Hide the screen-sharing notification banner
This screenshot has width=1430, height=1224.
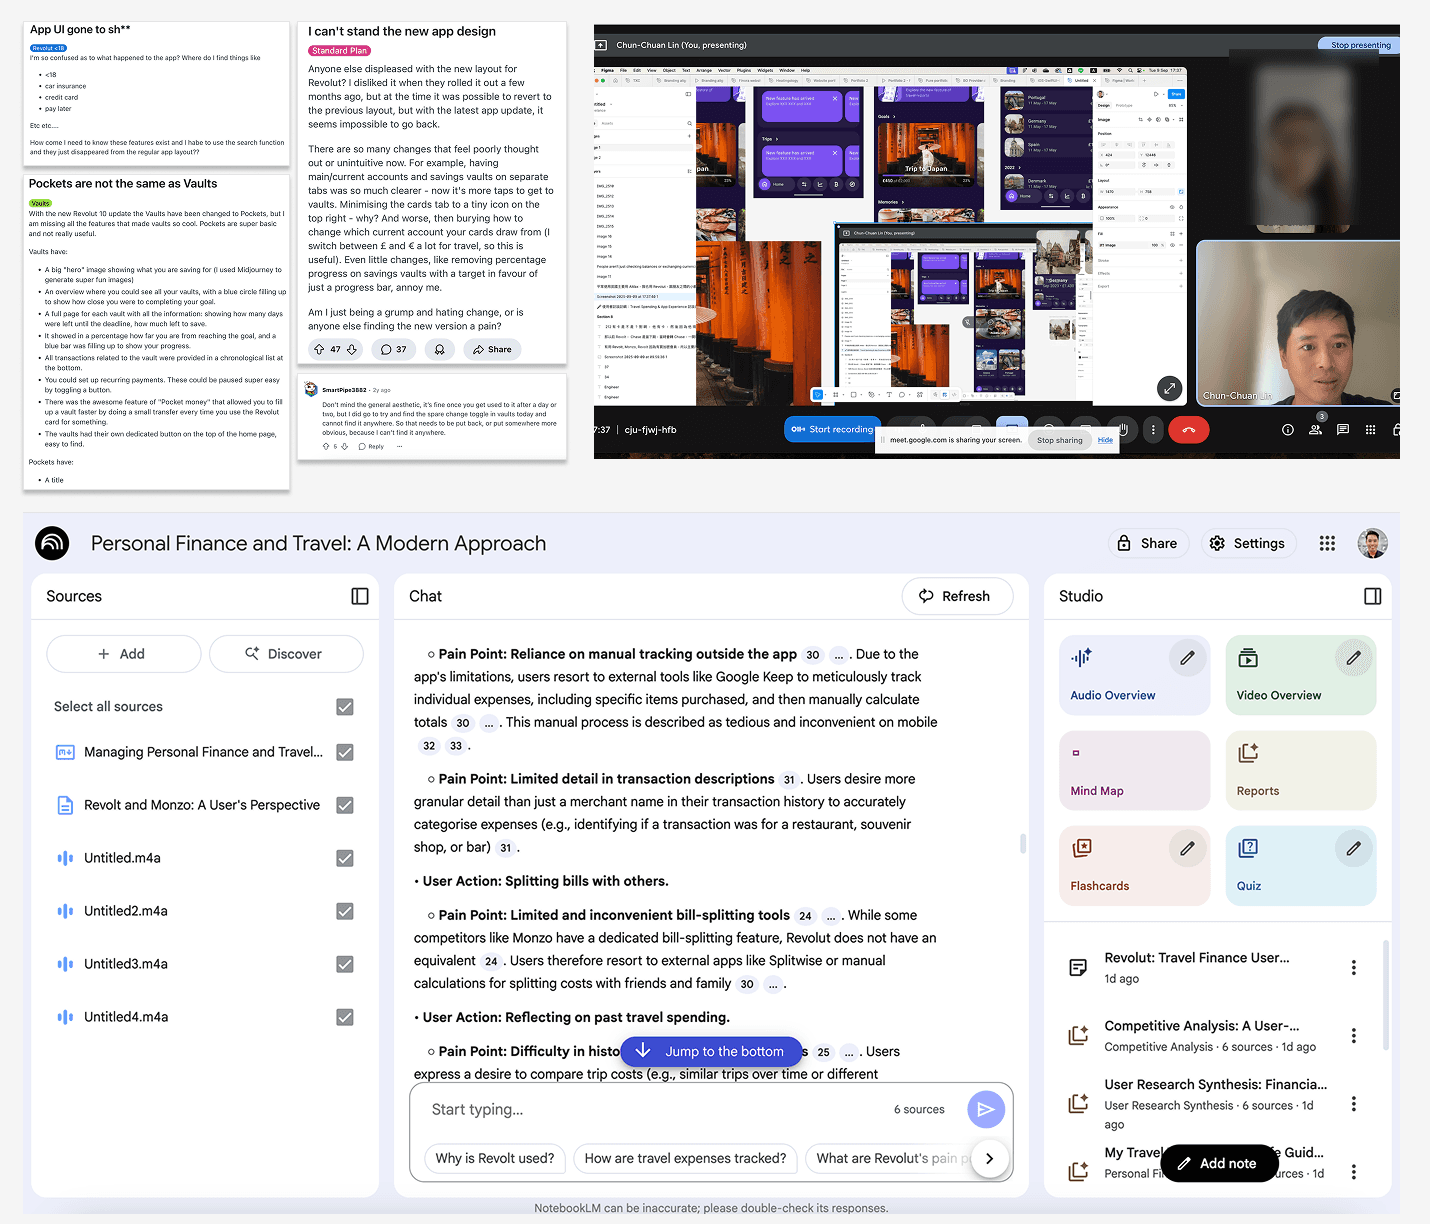(1105, 440)
